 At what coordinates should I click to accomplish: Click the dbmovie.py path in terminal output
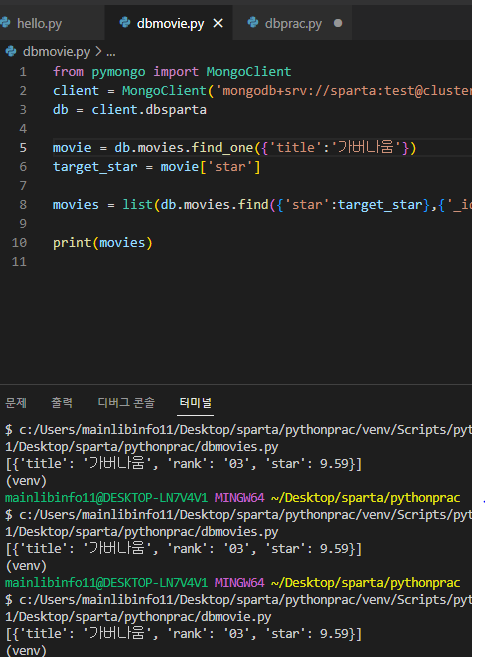[x=138, y=617]
